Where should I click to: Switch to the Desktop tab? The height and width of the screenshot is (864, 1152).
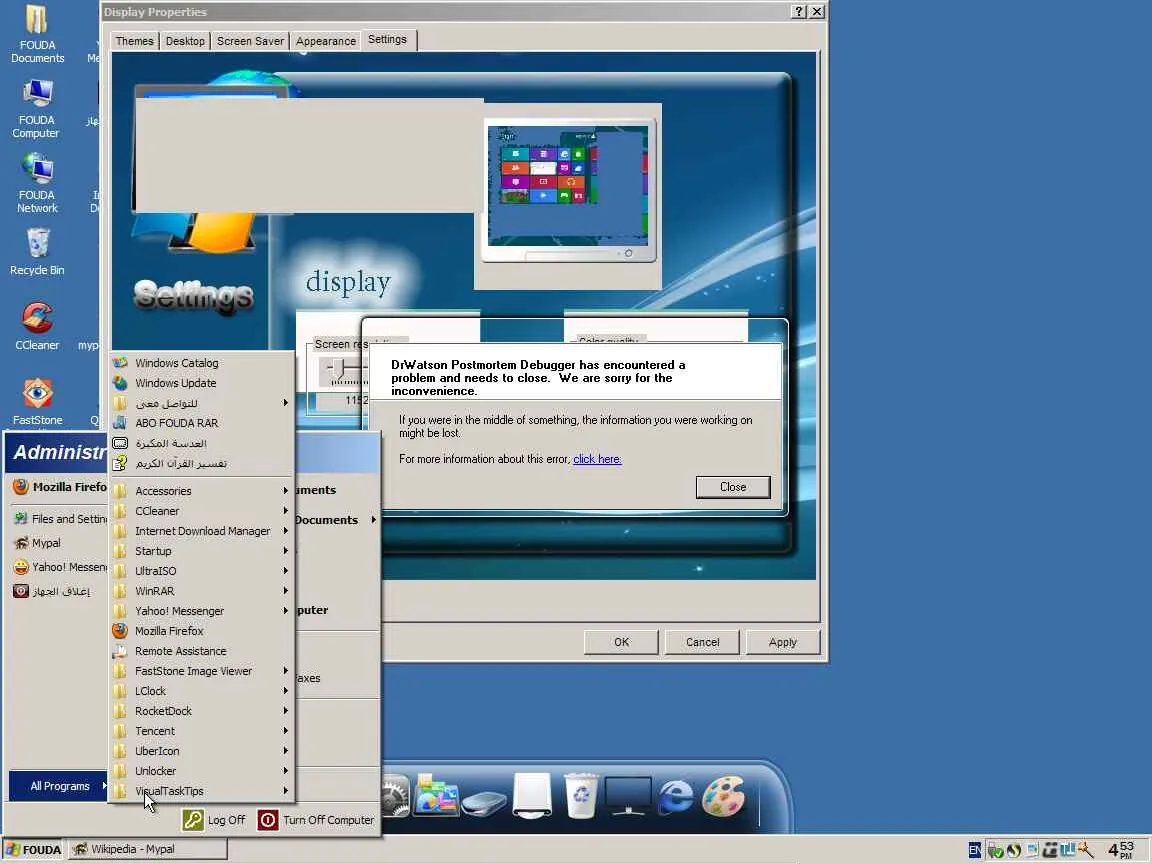[185, 41]
